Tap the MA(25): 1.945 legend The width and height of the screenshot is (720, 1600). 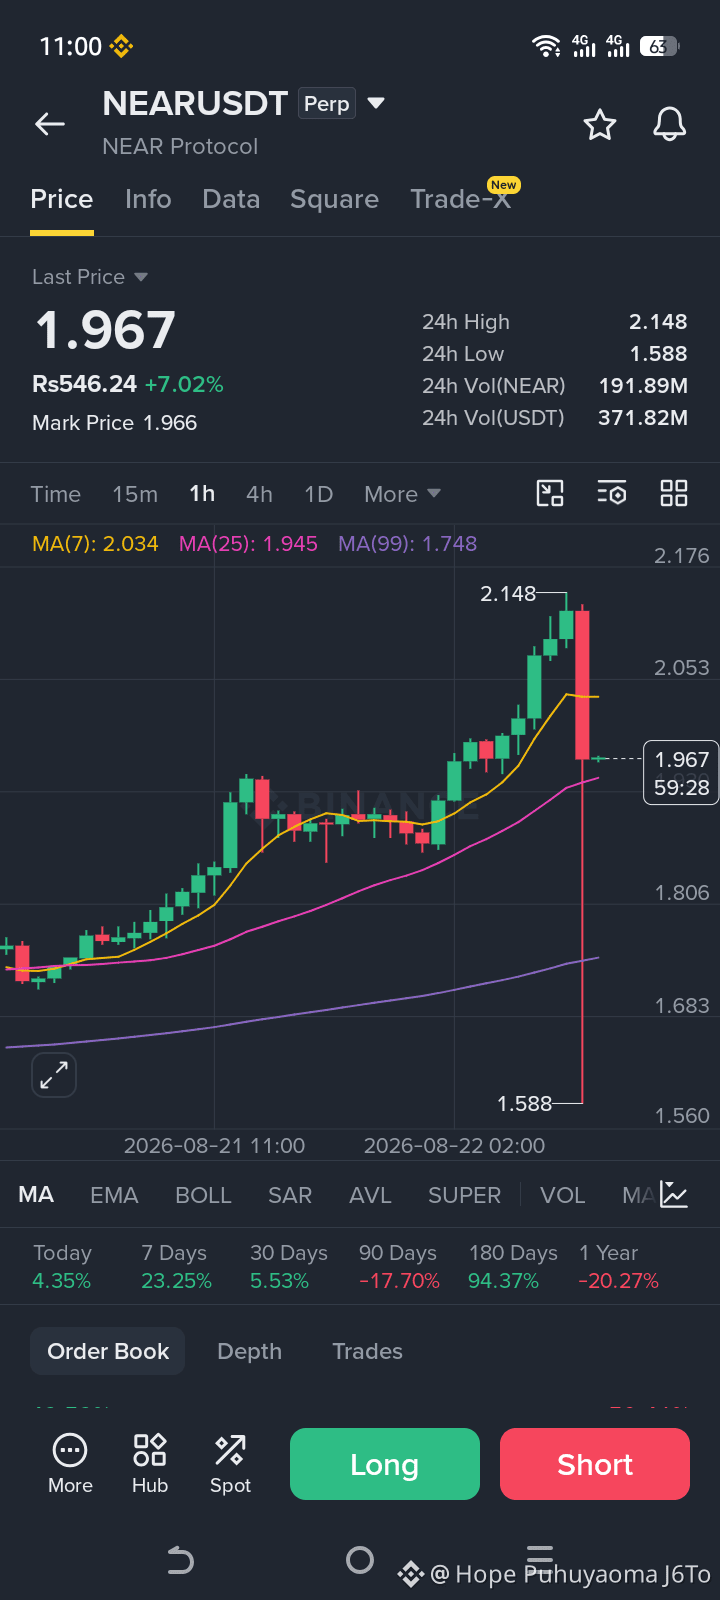tap(248, 544)
